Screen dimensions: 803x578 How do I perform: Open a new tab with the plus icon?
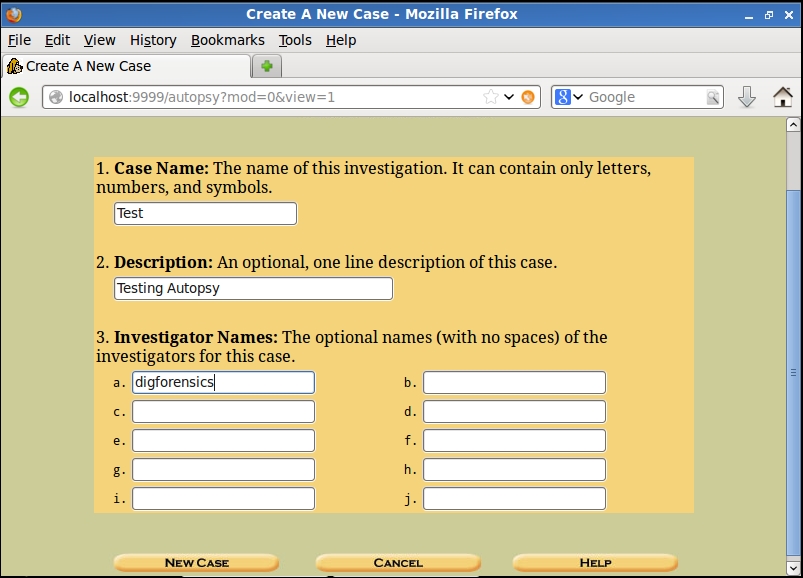[267, 66]
